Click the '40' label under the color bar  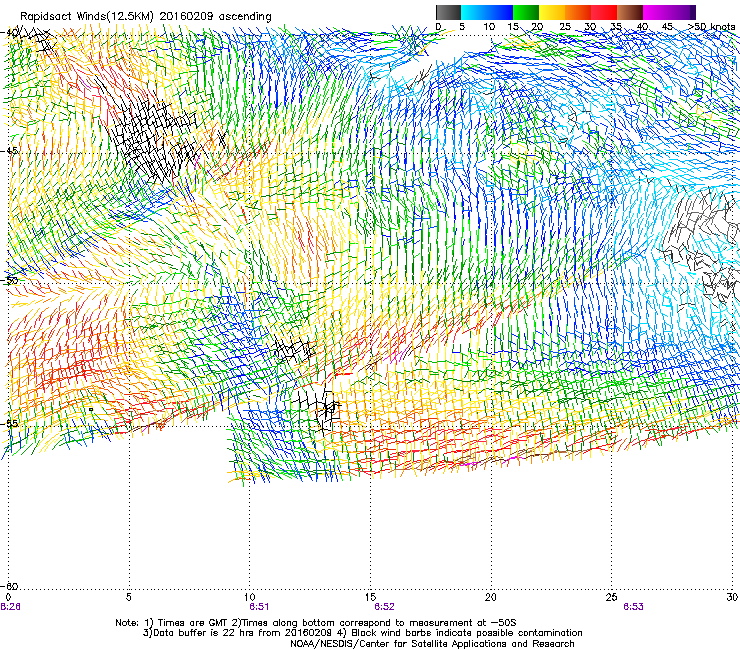(642, 26)
